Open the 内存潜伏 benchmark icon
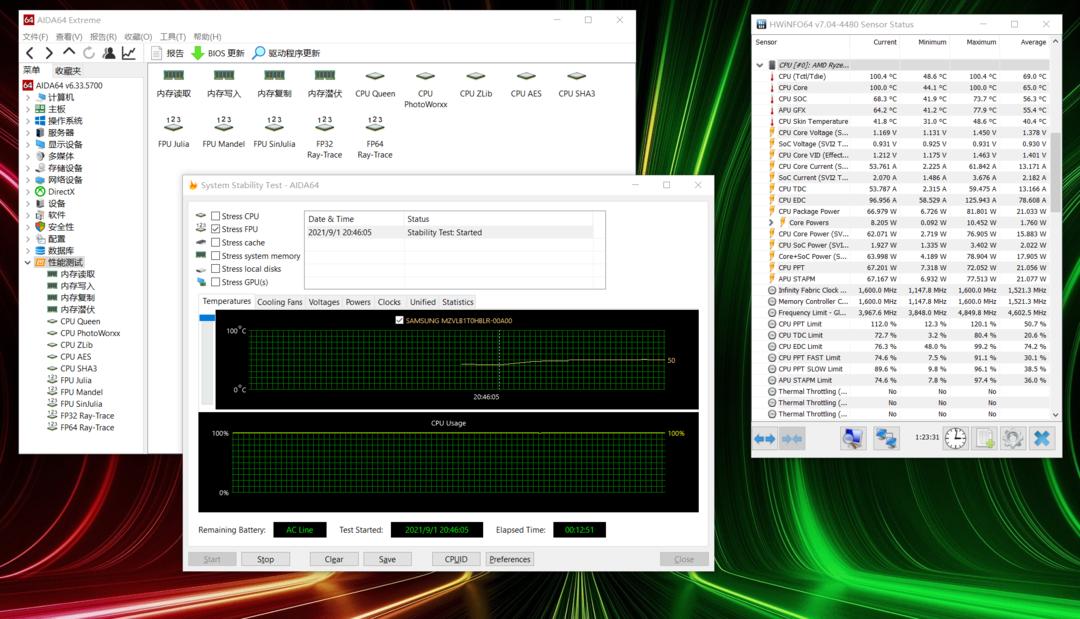This screenshot has width=1080, height=619. (324, 84)
